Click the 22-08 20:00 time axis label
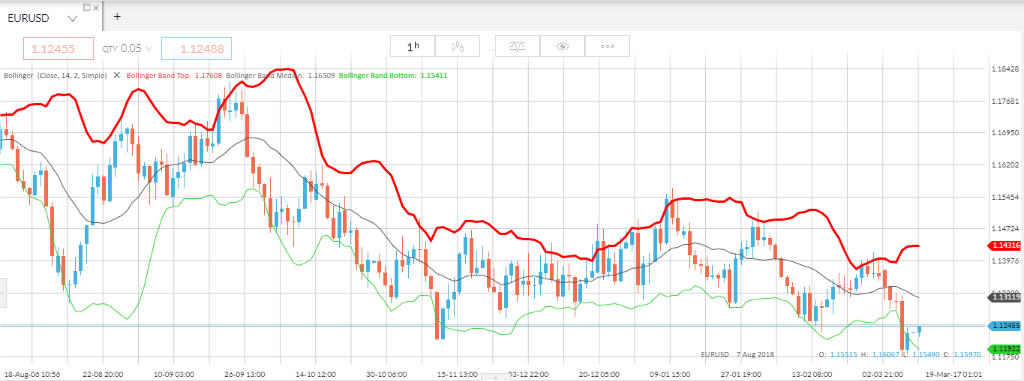1024x381 pixels. (103, 375)
